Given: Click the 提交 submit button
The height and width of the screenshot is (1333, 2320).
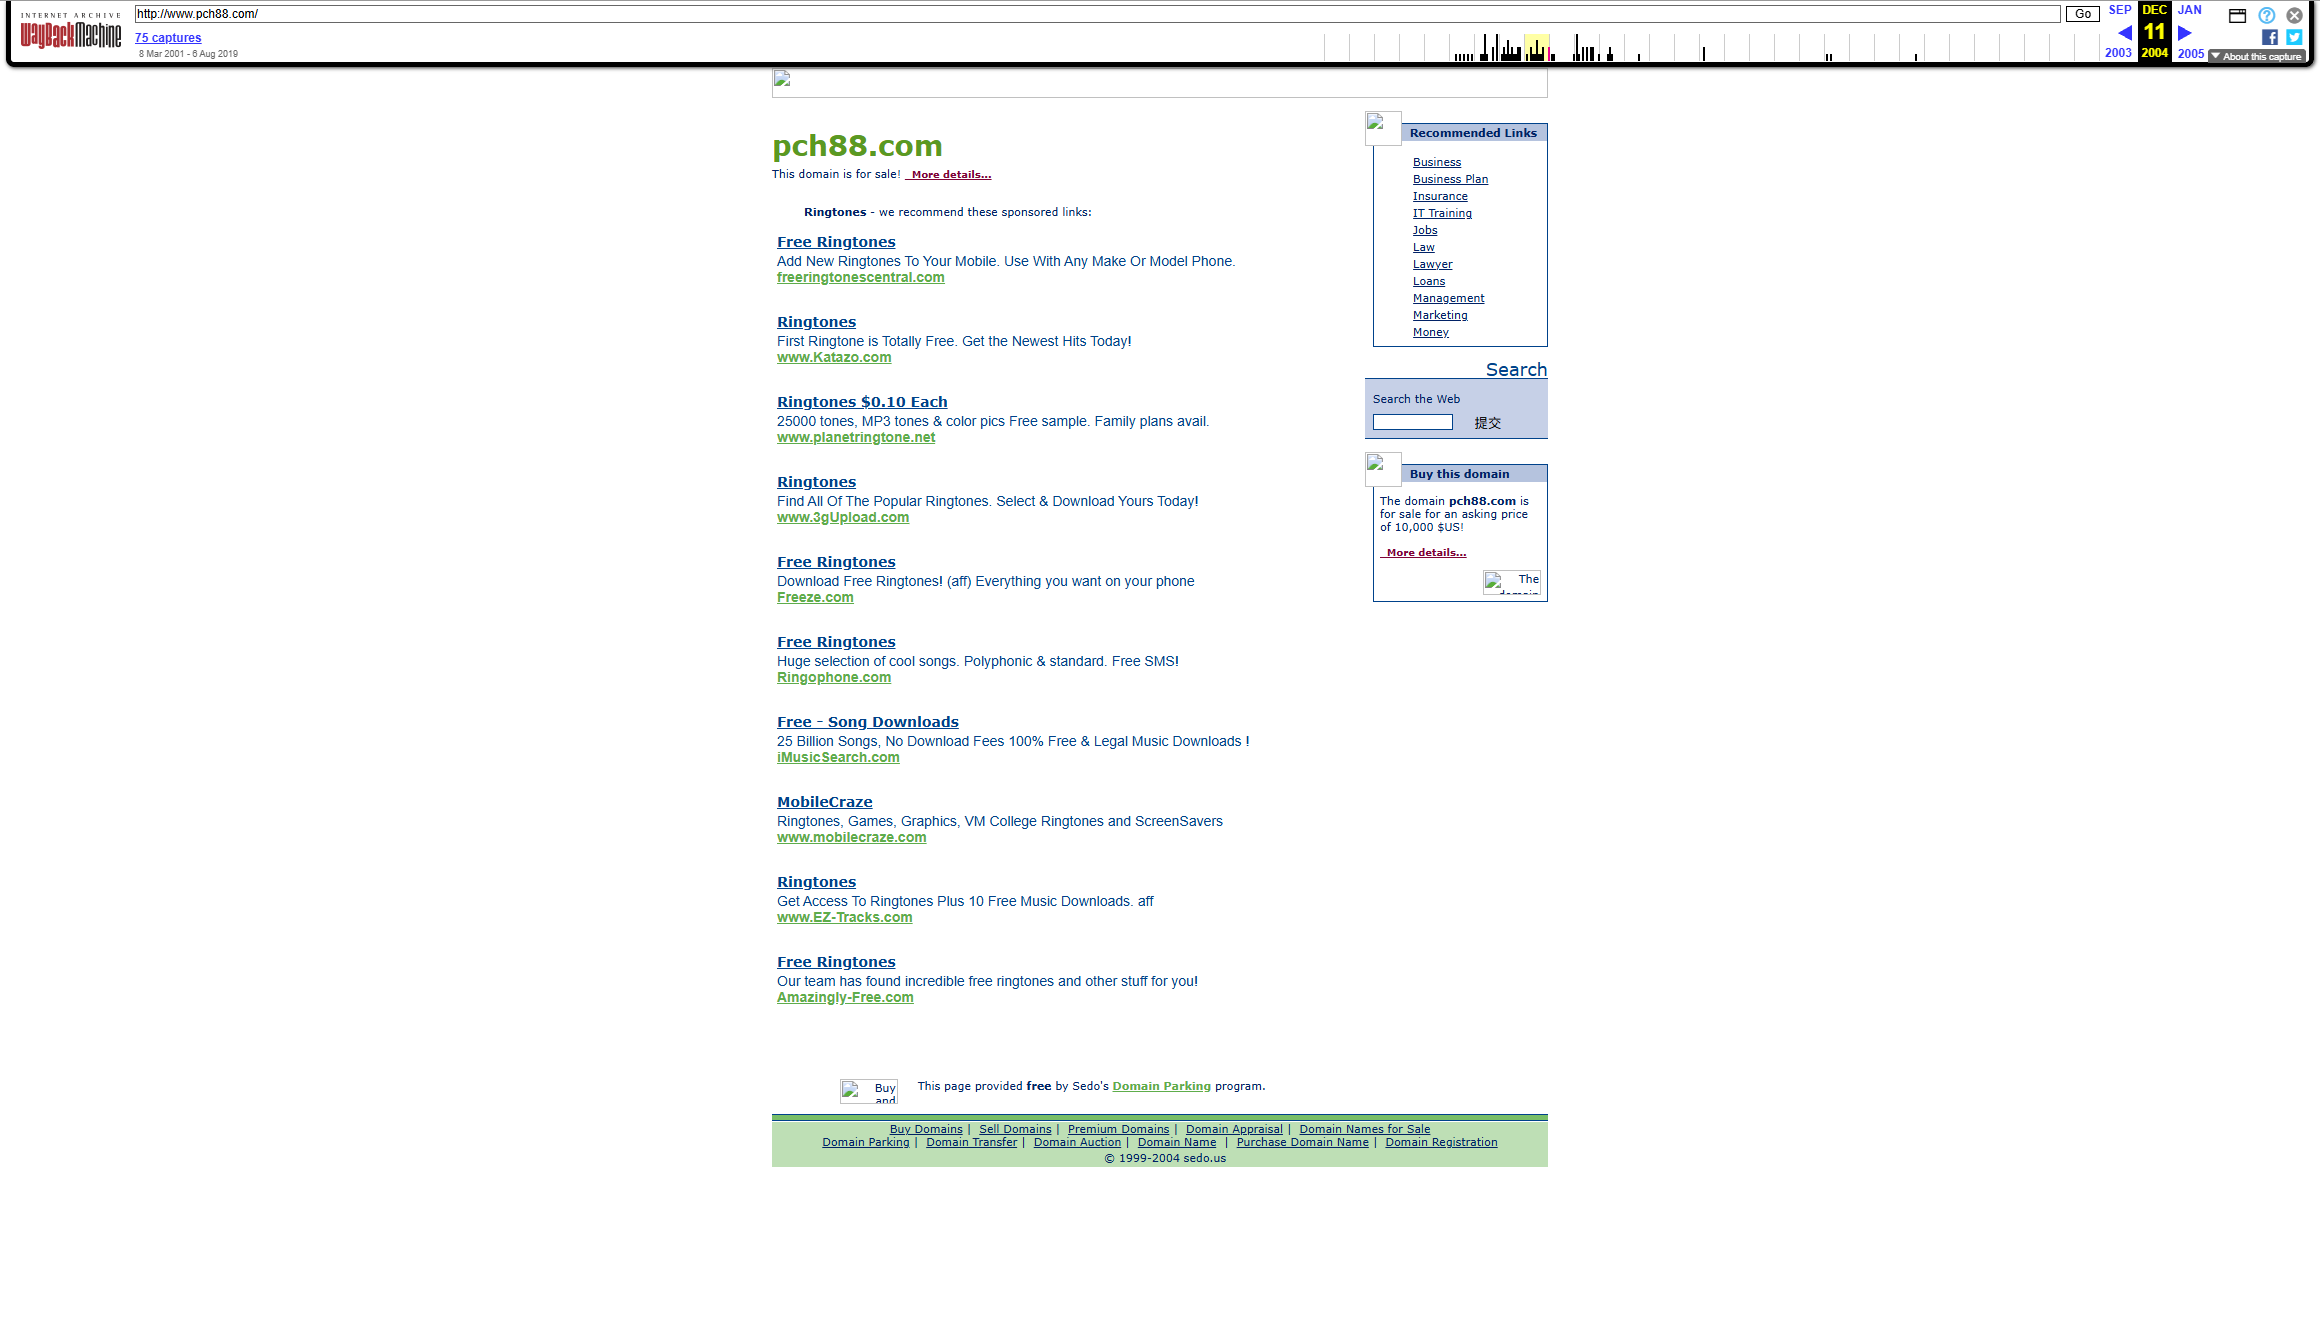Looking at the screenshot, I should pos(1487,423).
